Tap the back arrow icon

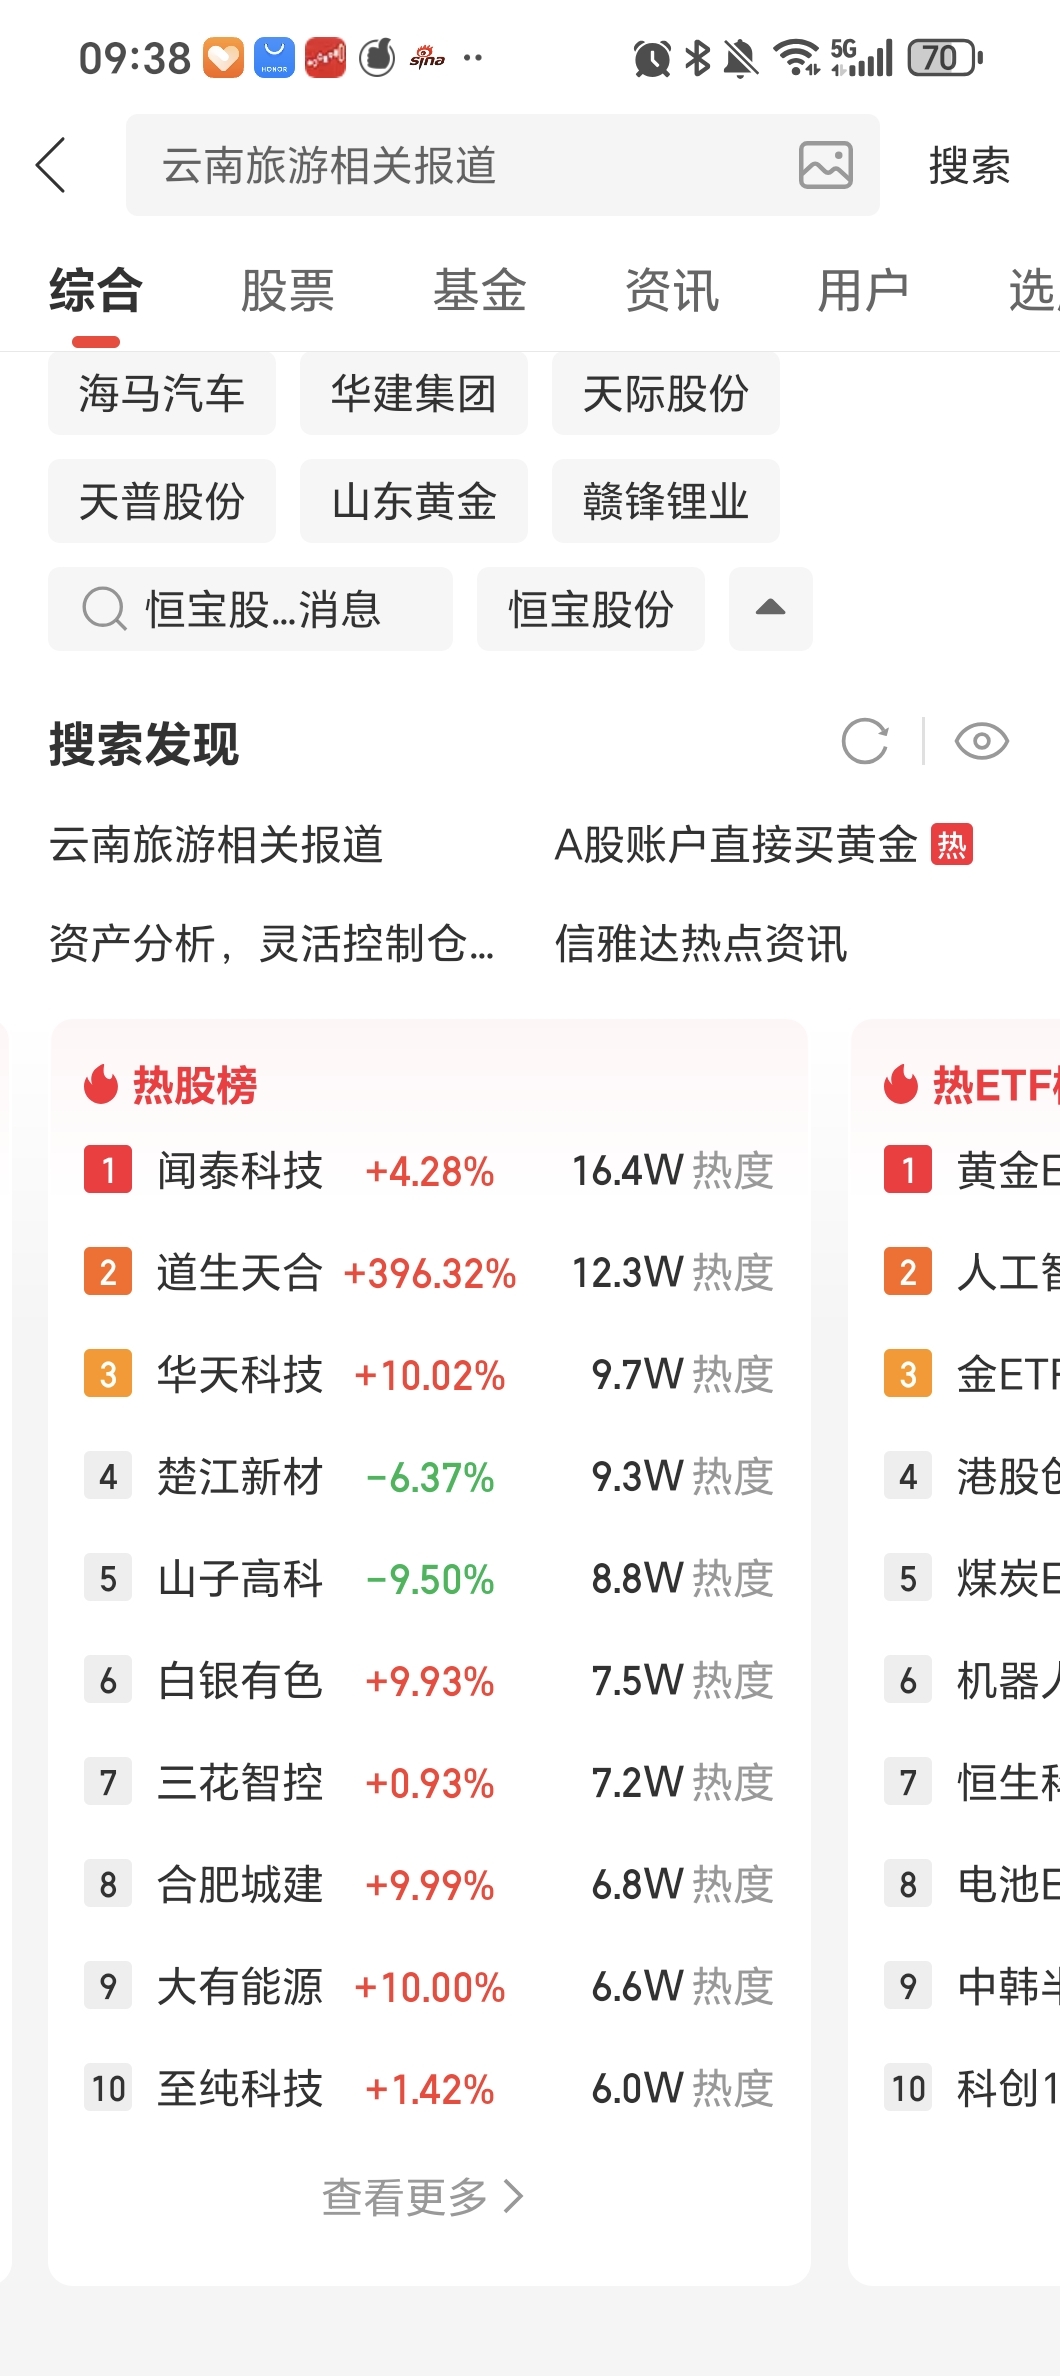point(51,165)
